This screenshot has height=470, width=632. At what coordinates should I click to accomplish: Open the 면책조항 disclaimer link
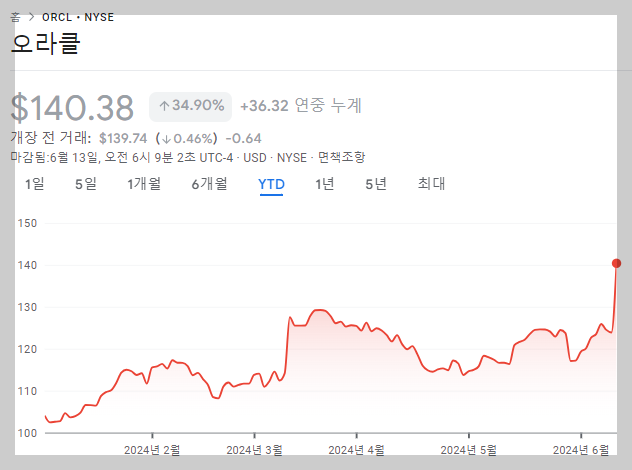341,157
